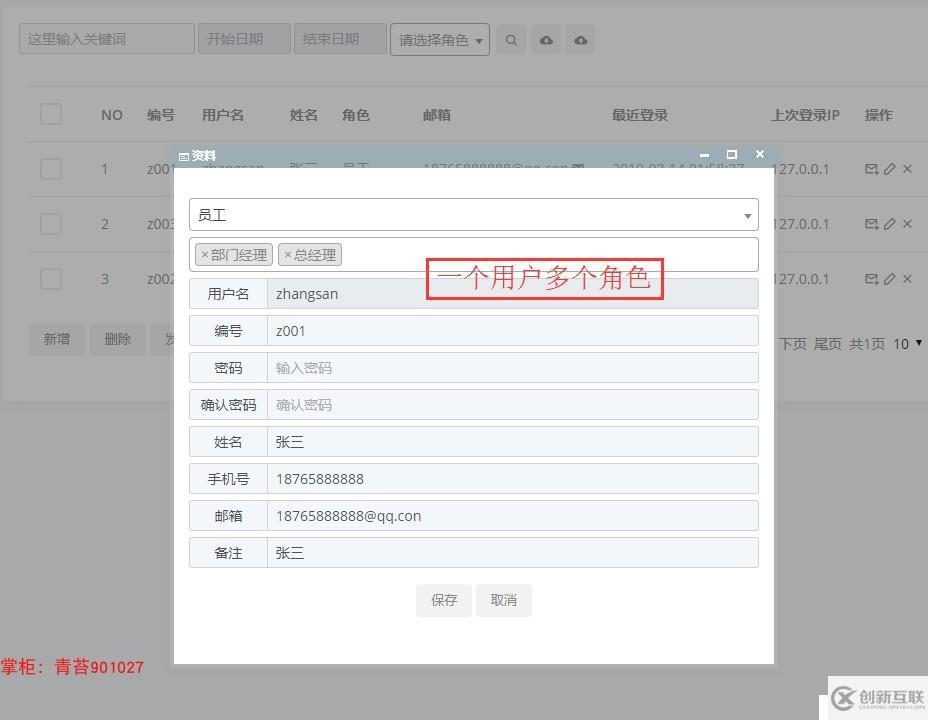Click the 取消 button
This screenshot has height=720, width=928.
tap(504, 600)
